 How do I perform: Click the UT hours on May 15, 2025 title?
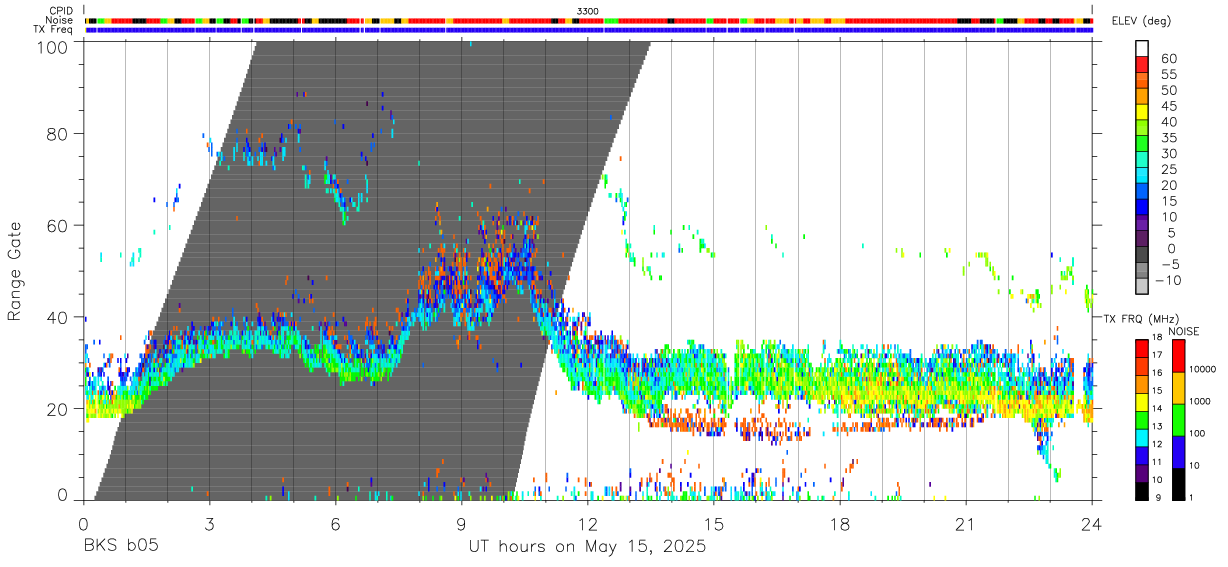[588, 547]
